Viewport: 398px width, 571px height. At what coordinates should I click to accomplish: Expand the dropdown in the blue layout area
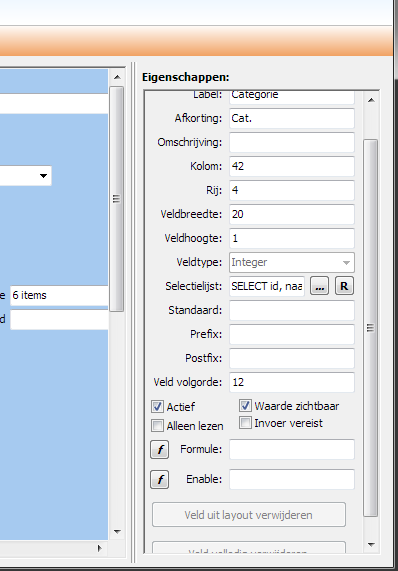pos(43,176)
